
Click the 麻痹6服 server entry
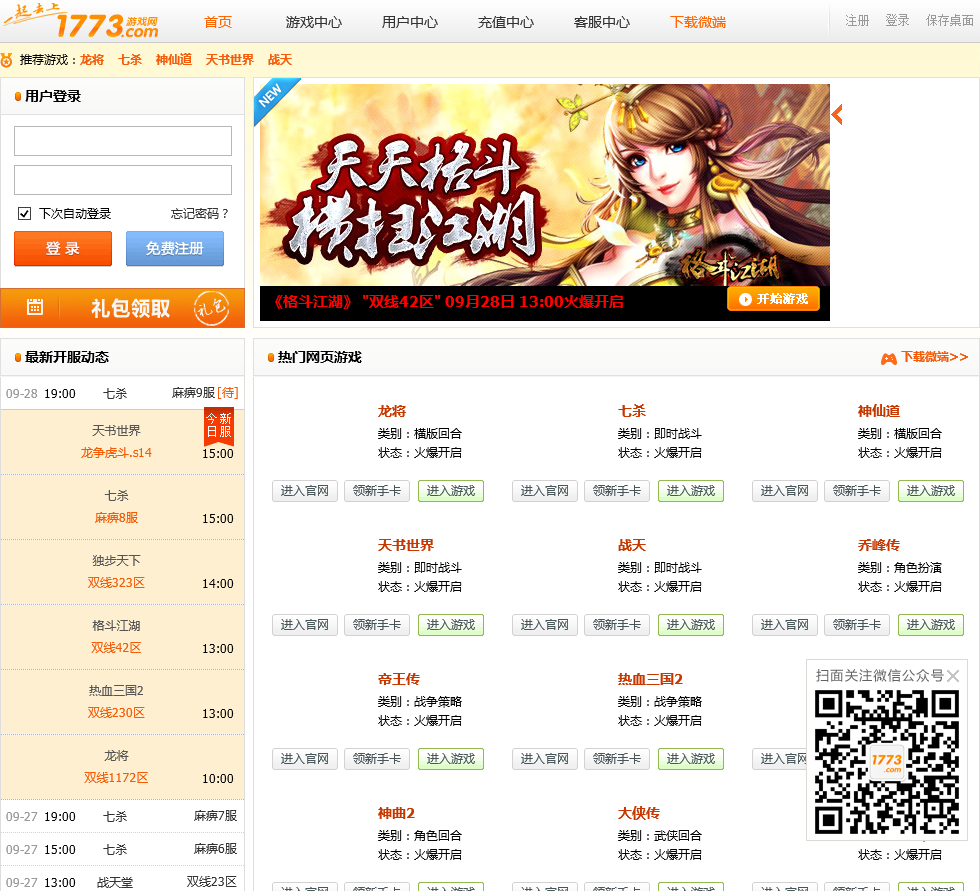pos(216,849)
